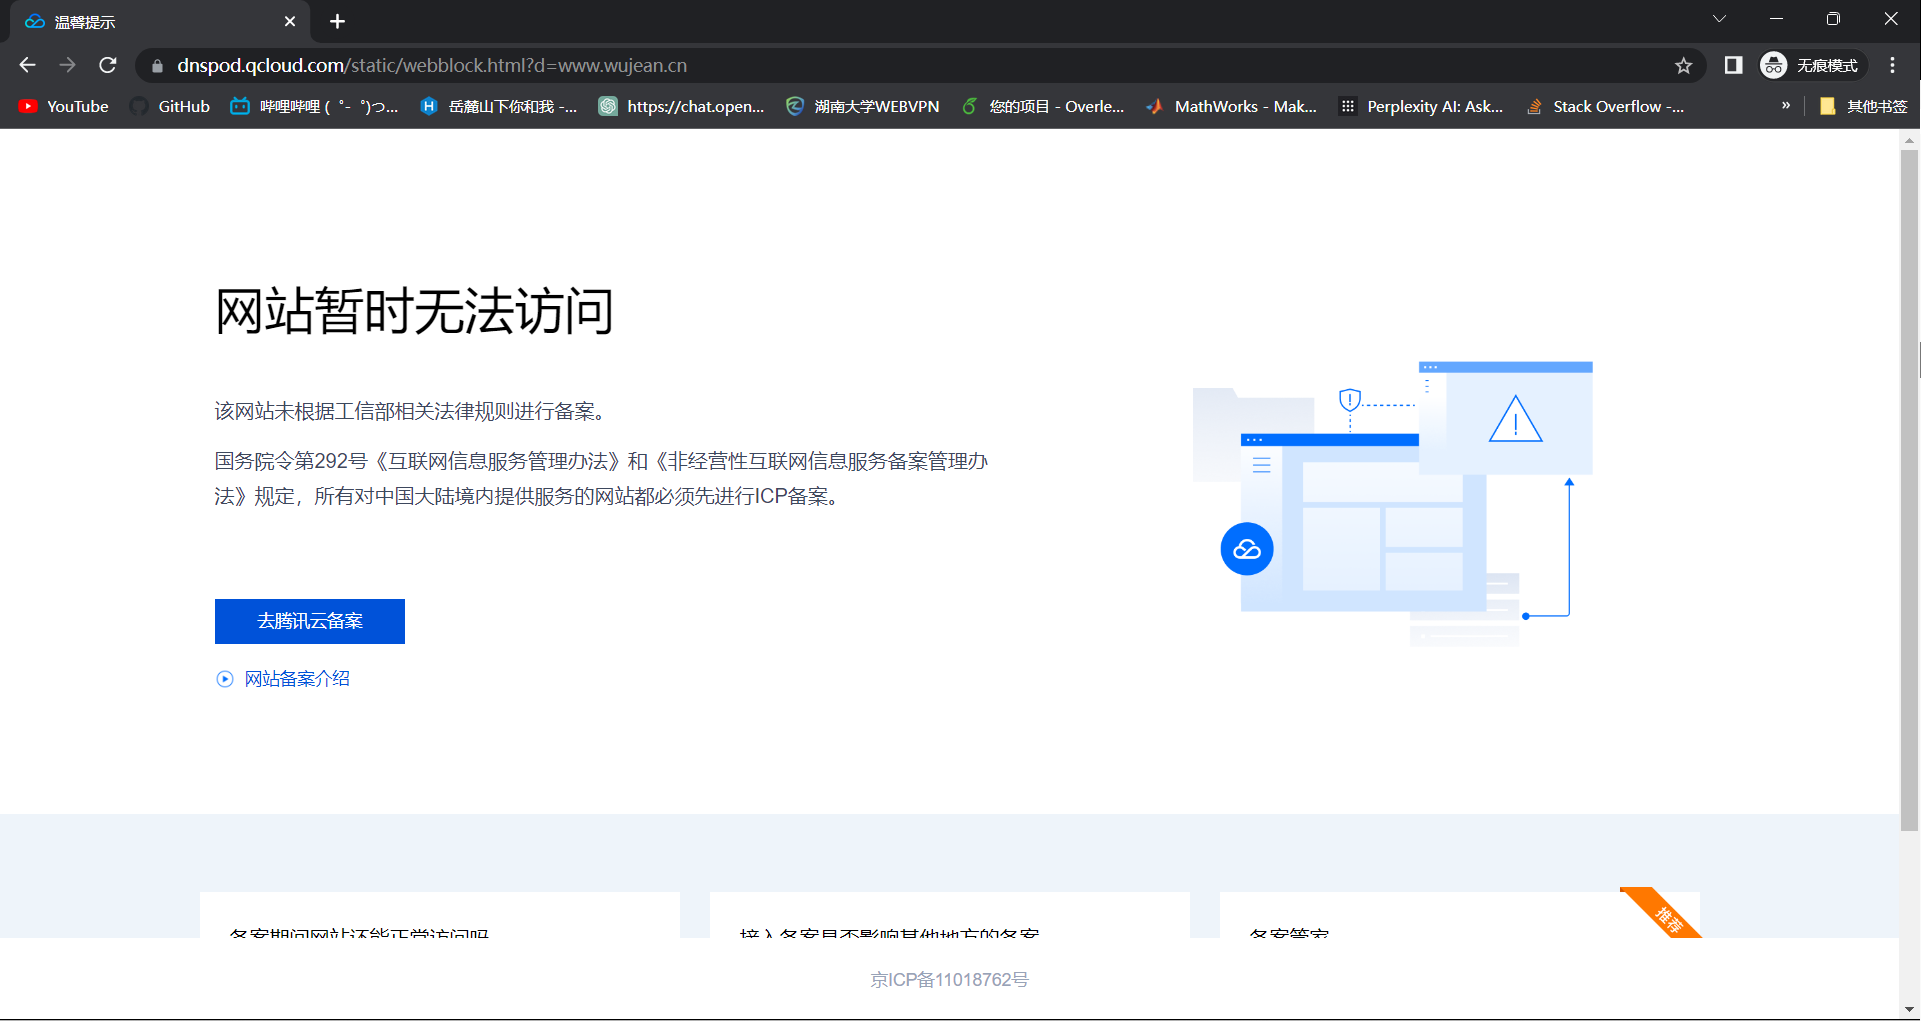Viewport: 1921px width, 1021px height.
Task: Expand hidden bookmarks with the chevron
Action: pyautogui.click(x=1786, y=105)
